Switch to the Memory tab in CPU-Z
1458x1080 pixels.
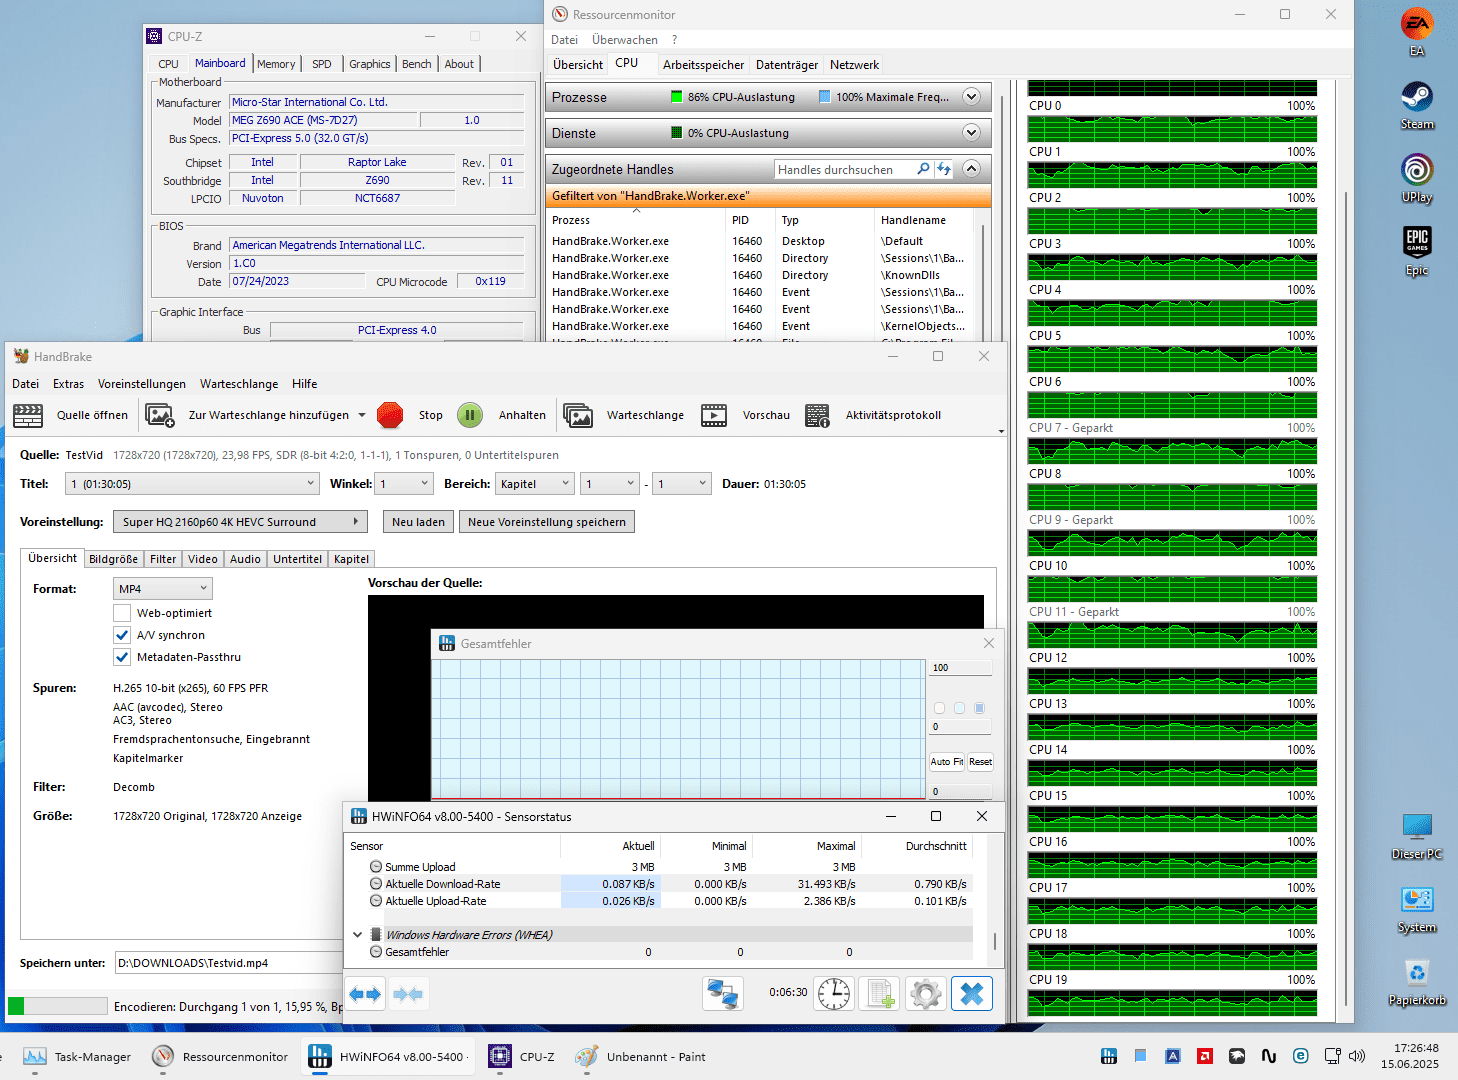[276, 64]
